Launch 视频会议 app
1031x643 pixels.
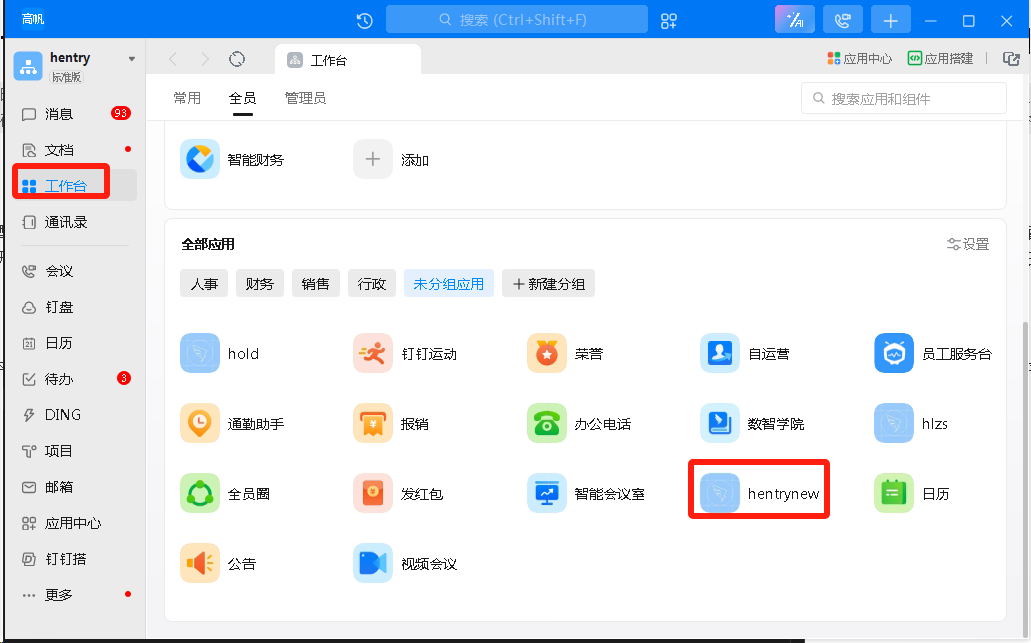tap(373, 563)
